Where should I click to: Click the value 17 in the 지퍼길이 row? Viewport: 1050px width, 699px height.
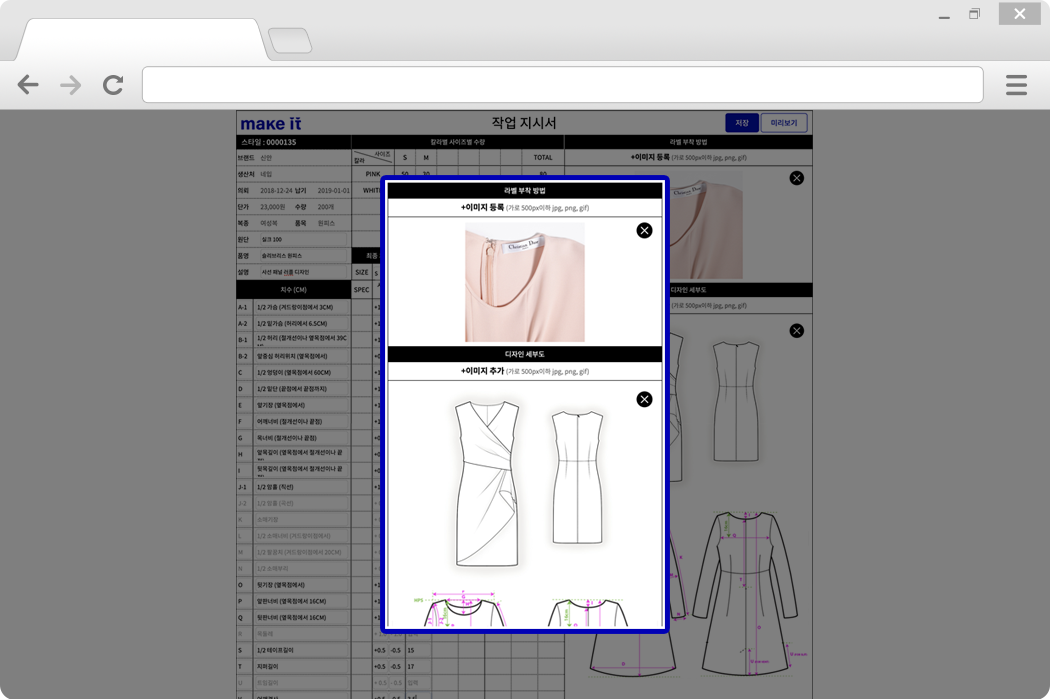[410, 667]
